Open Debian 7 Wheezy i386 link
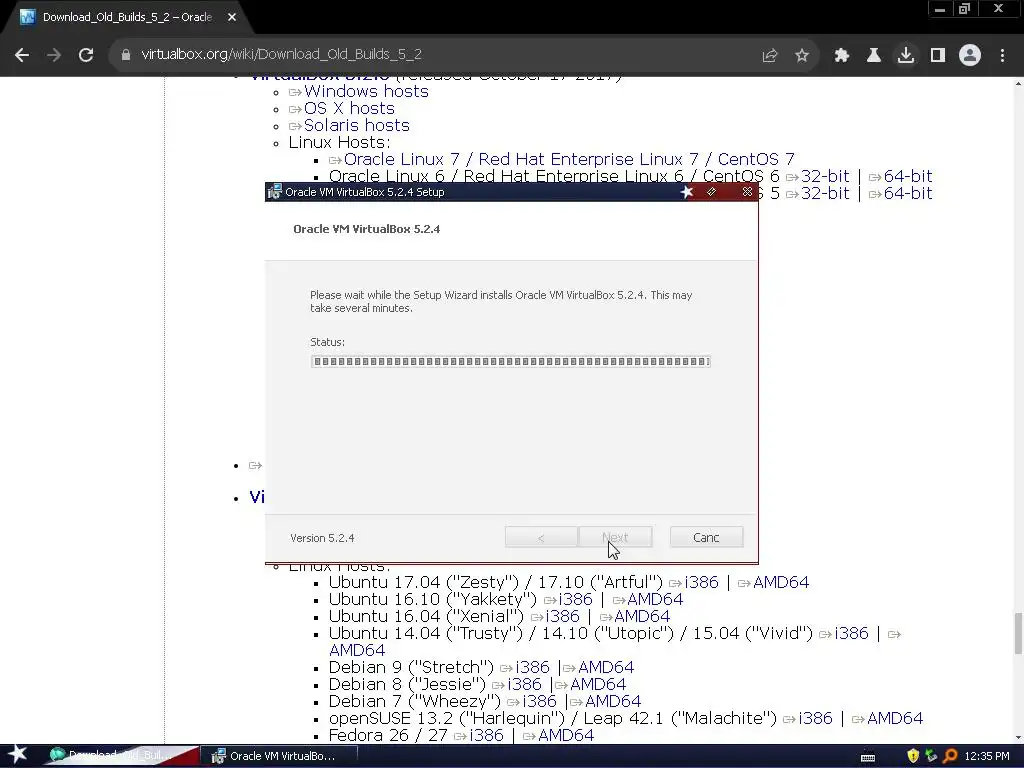1024x768 pixels. (539, 701)
